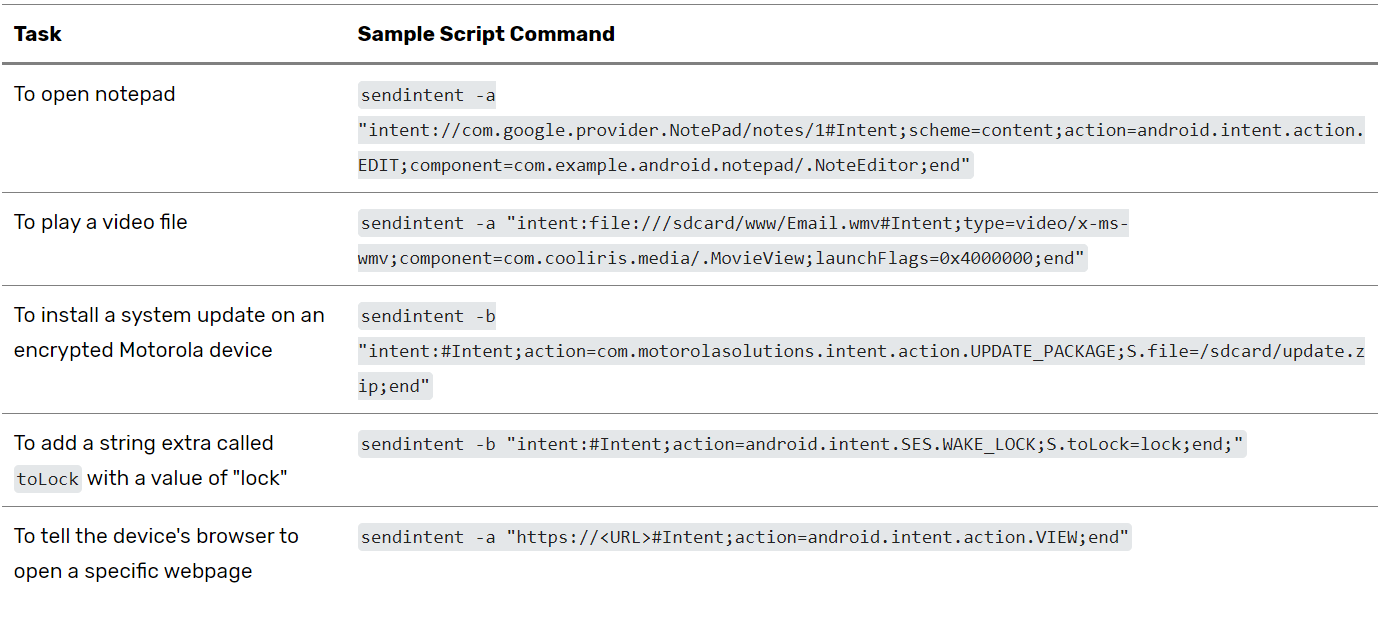1387x623 pixels.
Task: Click "sendintent -b" in the Motorola update command
Action: 428,317
